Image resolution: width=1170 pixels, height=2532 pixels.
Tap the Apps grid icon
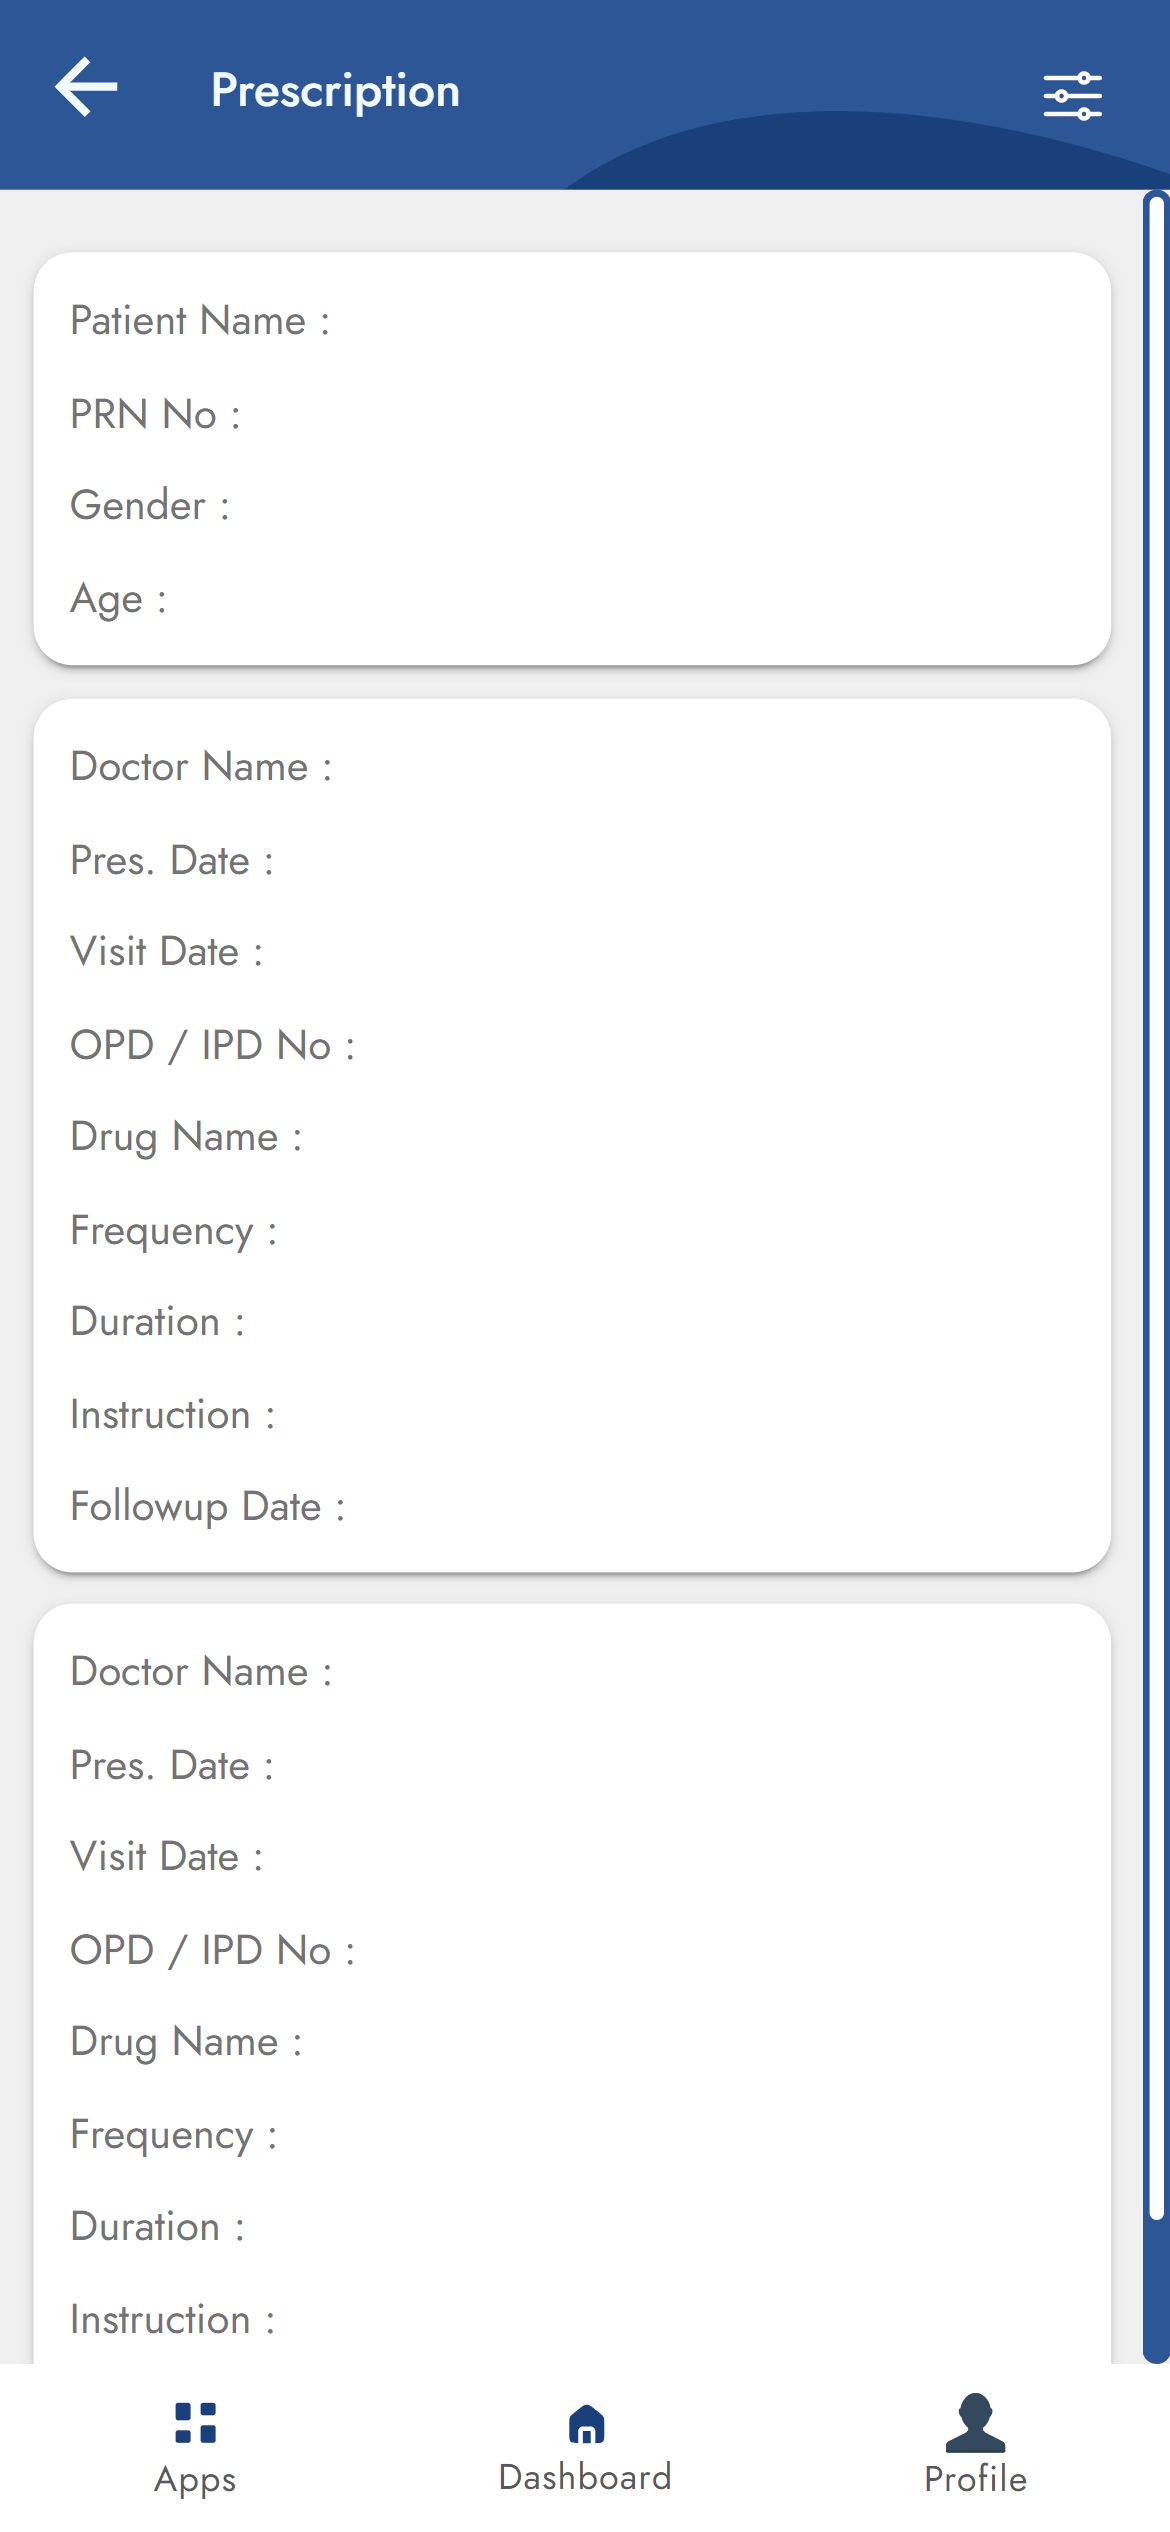tap(195, 2422)
